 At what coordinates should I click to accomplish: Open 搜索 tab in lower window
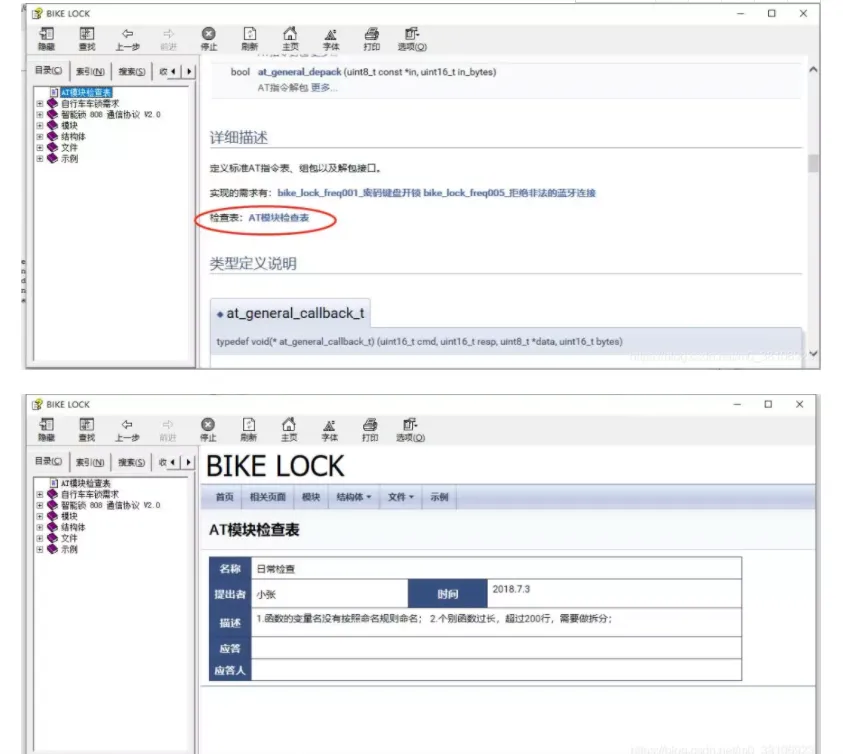132,462
